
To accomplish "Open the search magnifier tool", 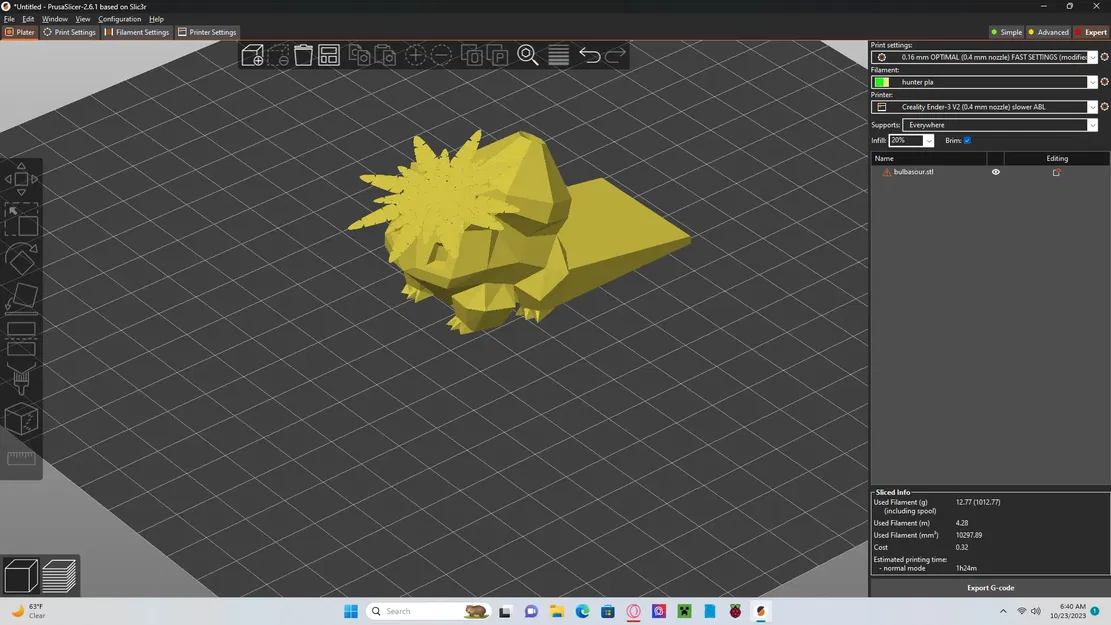I will [528, 55].
